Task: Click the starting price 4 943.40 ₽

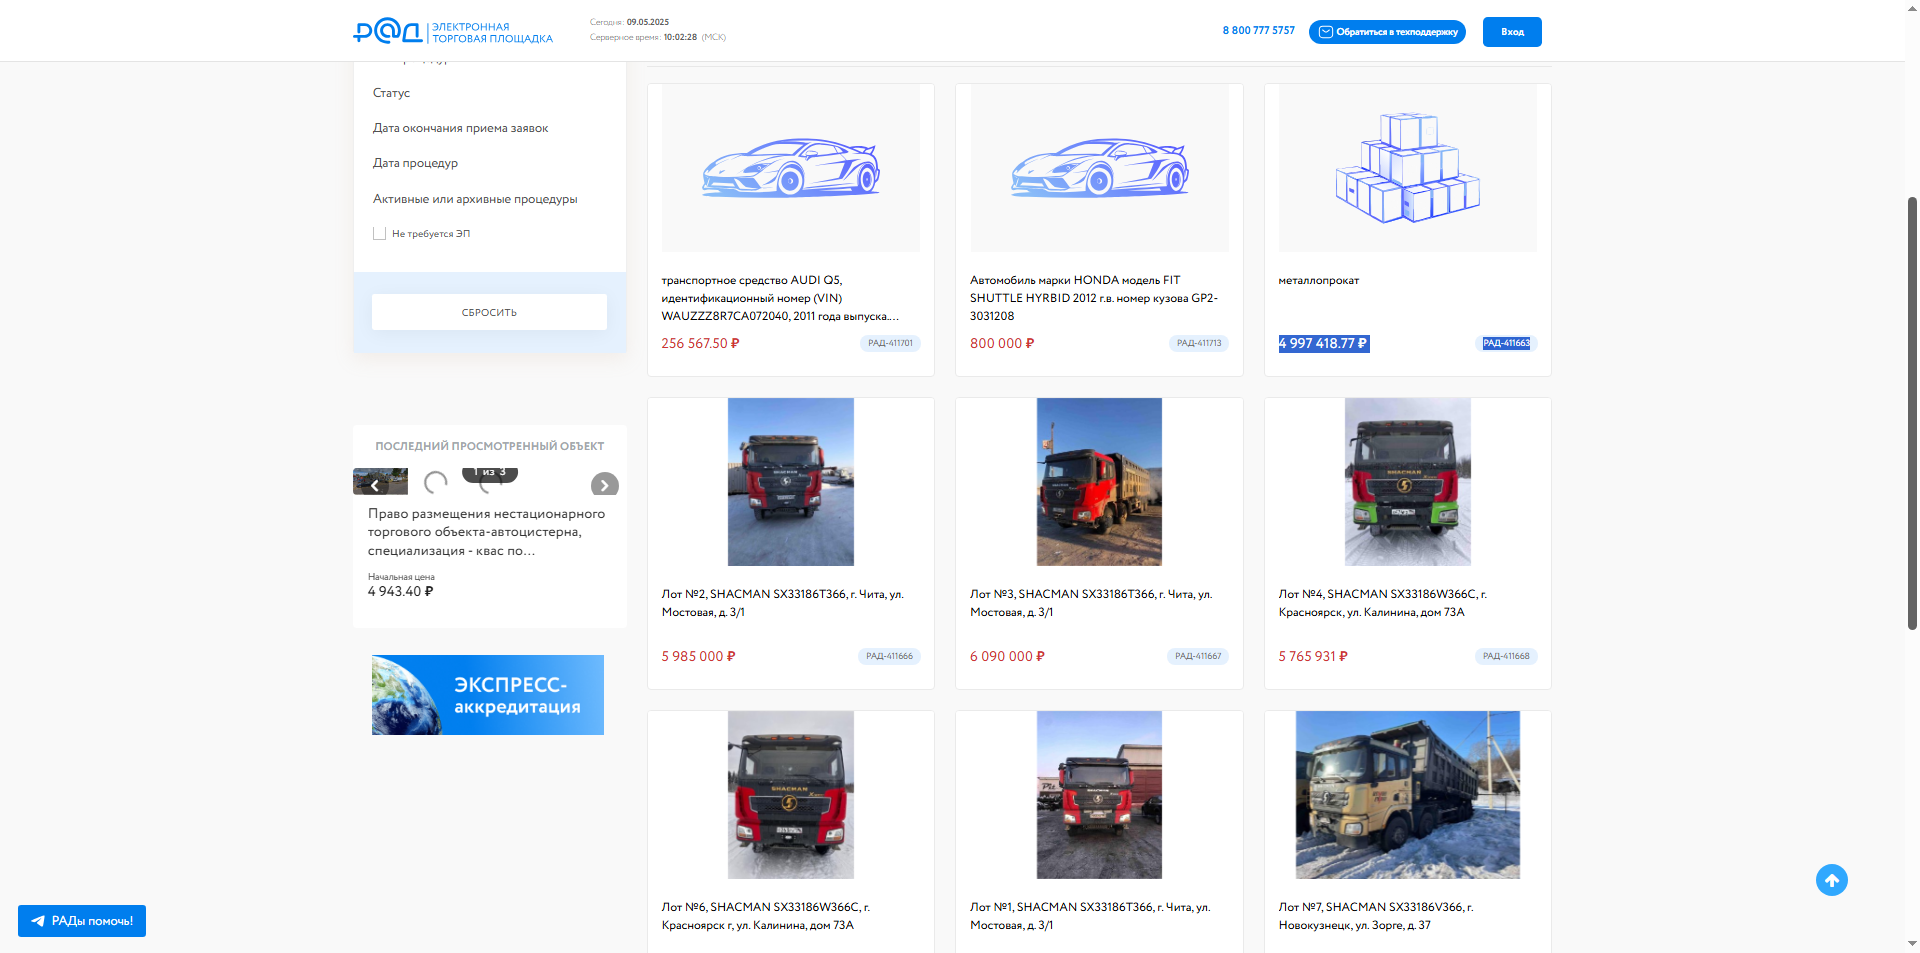Action: (x=400, y=591)
